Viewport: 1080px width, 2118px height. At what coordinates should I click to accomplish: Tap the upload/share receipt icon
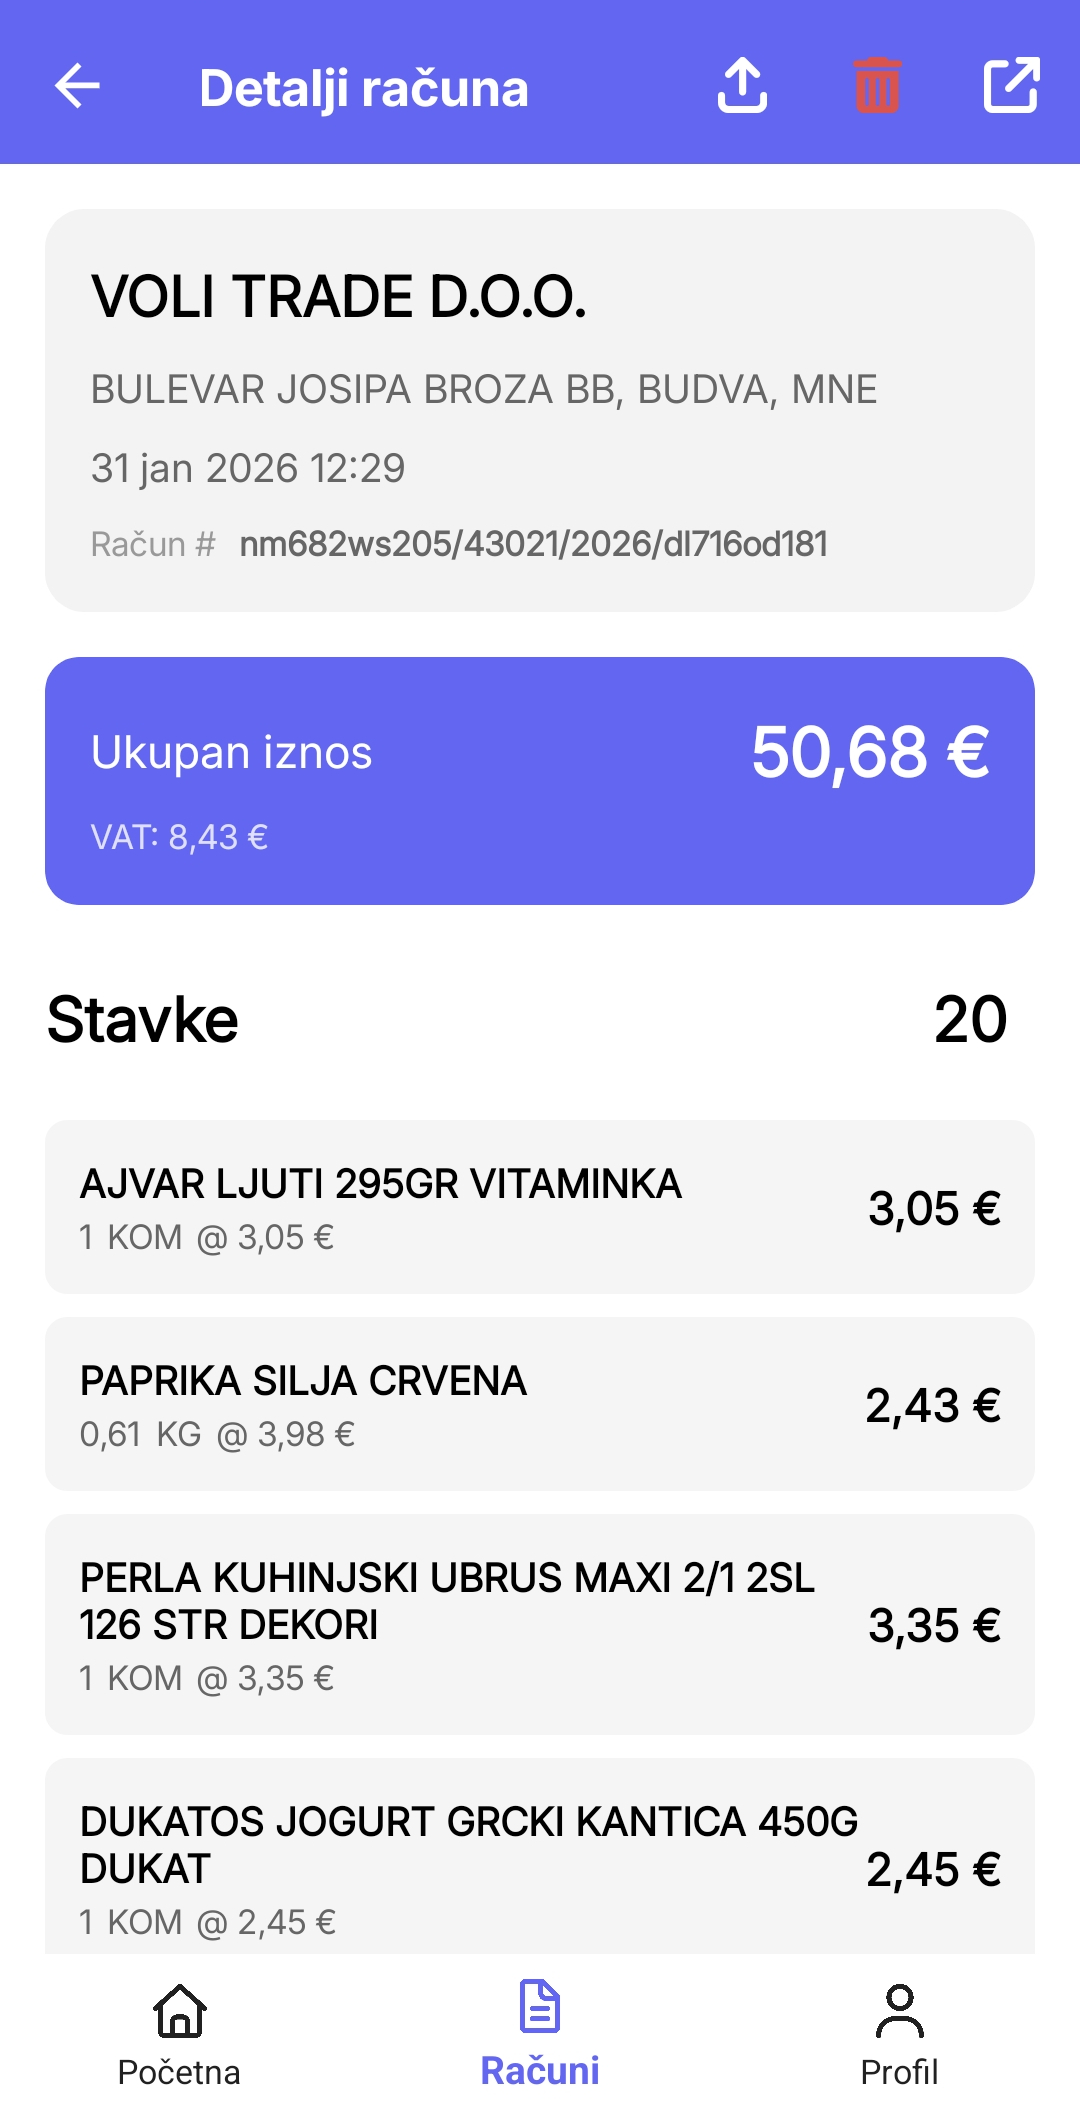[x=742, y=86]
